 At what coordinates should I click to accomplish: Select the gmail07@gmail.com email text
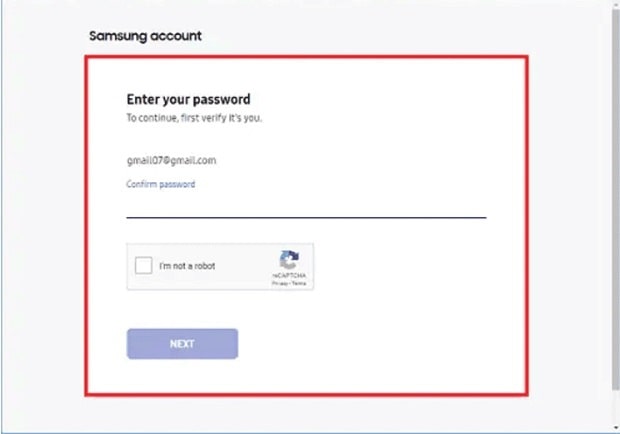(171, 160)
